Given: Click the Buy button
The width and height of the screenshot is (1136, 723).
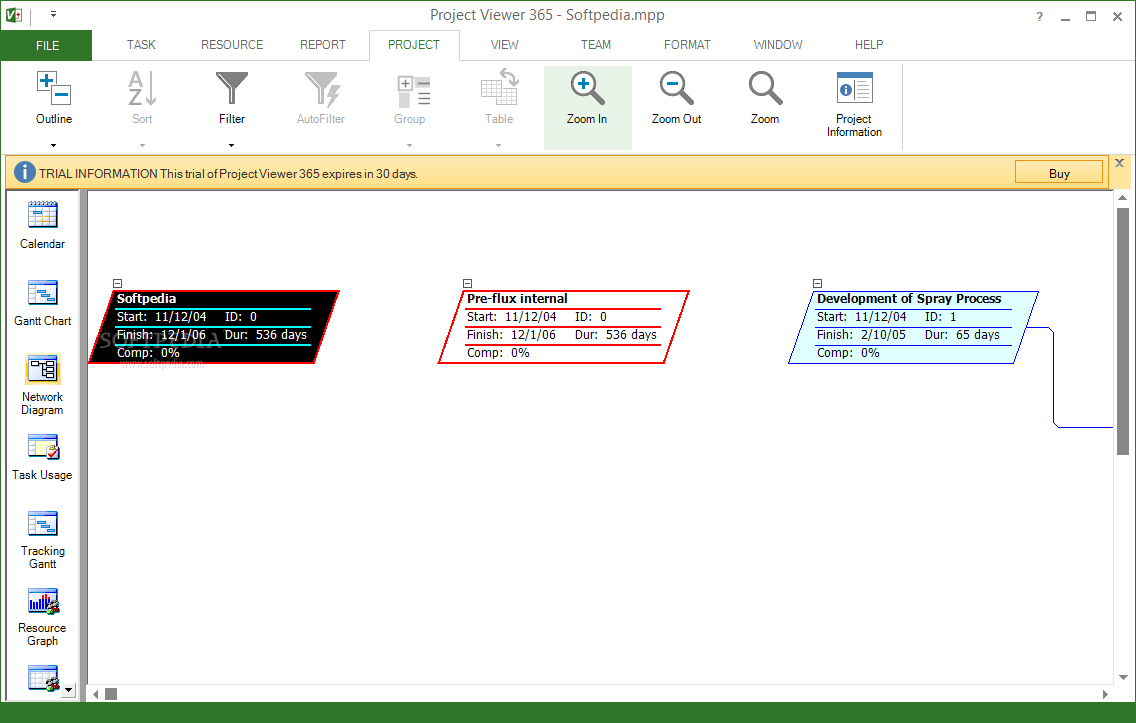Looking at the screenshot, I should (x=1058, y=173).
